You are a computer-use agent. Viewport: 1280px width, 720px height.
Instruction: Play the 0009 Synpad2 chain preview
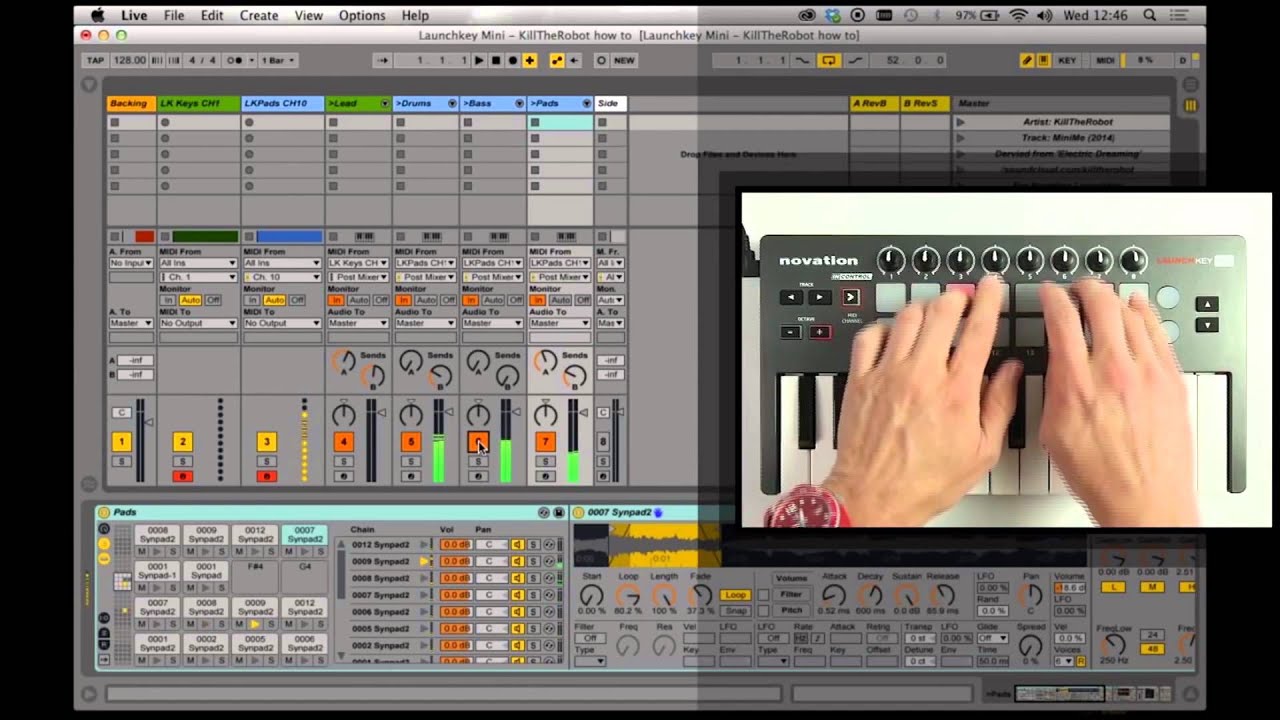tap(425, 561)
